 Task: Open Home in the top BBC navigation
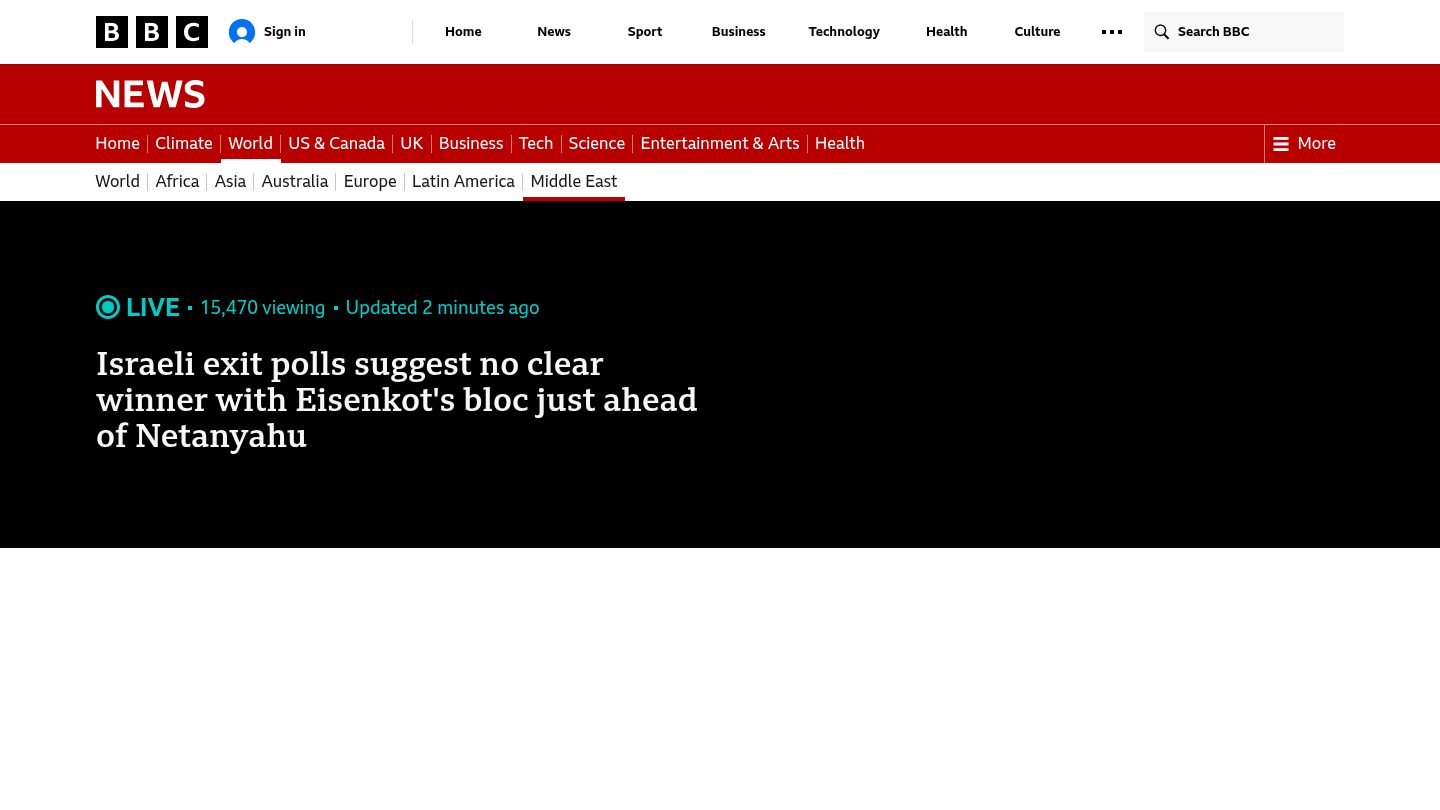(463, 32)
